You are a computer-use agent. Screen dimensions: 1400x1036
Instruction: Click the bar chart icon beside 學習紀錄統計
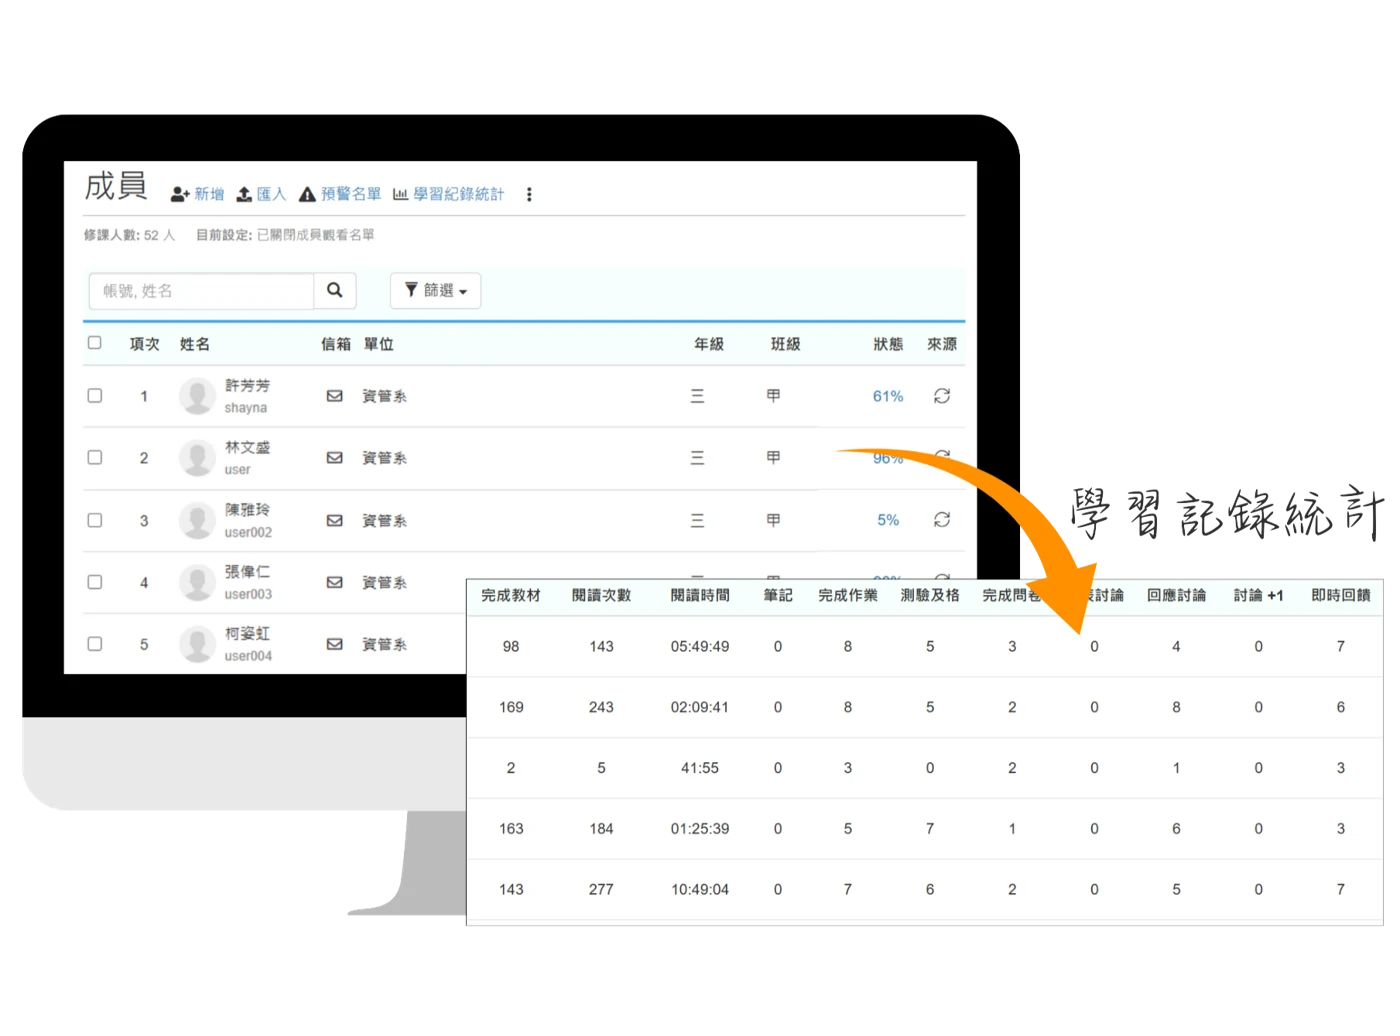(x=400, y=194)
